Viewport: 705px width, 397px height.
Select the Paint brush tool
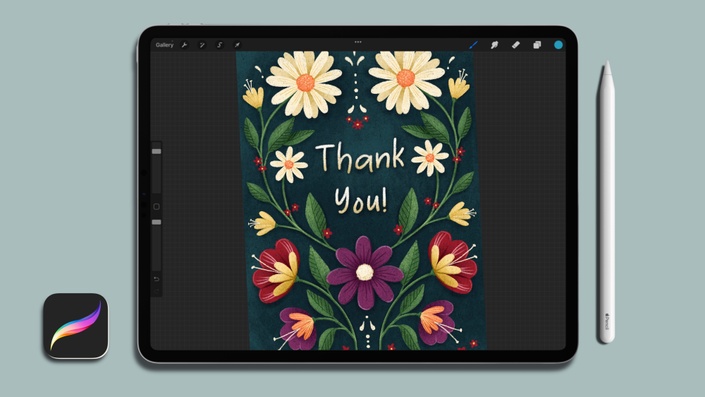pyautogui.click(x=473, y=45)
